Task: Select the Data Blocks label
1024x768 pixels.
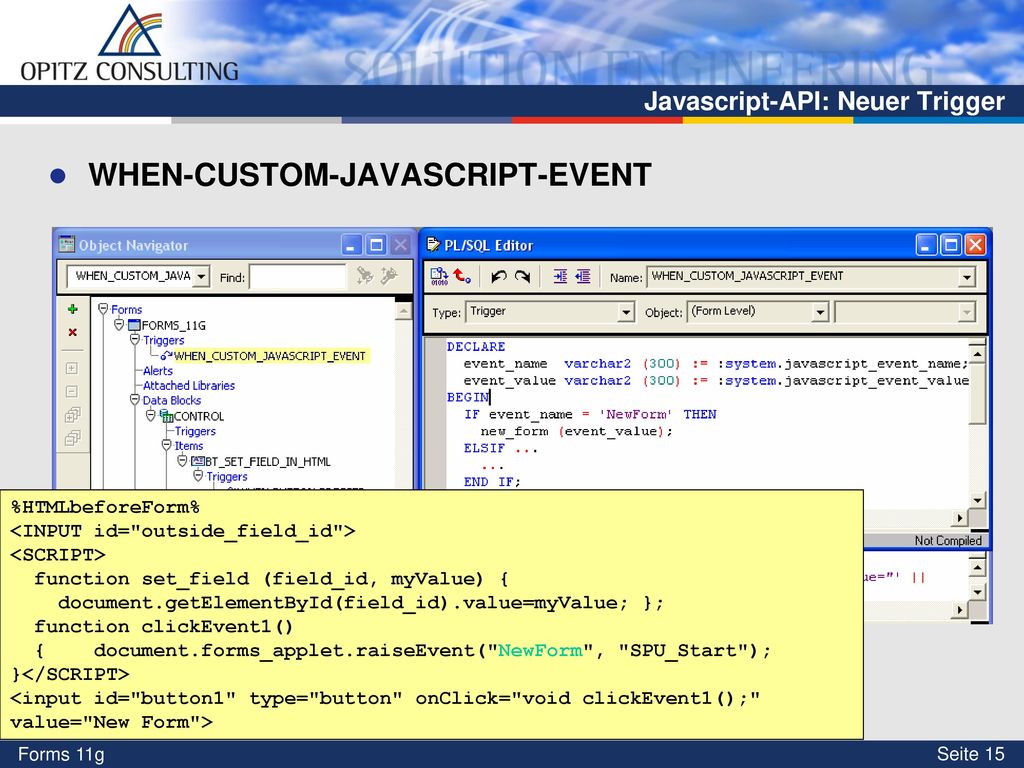Action: point(172,400)
